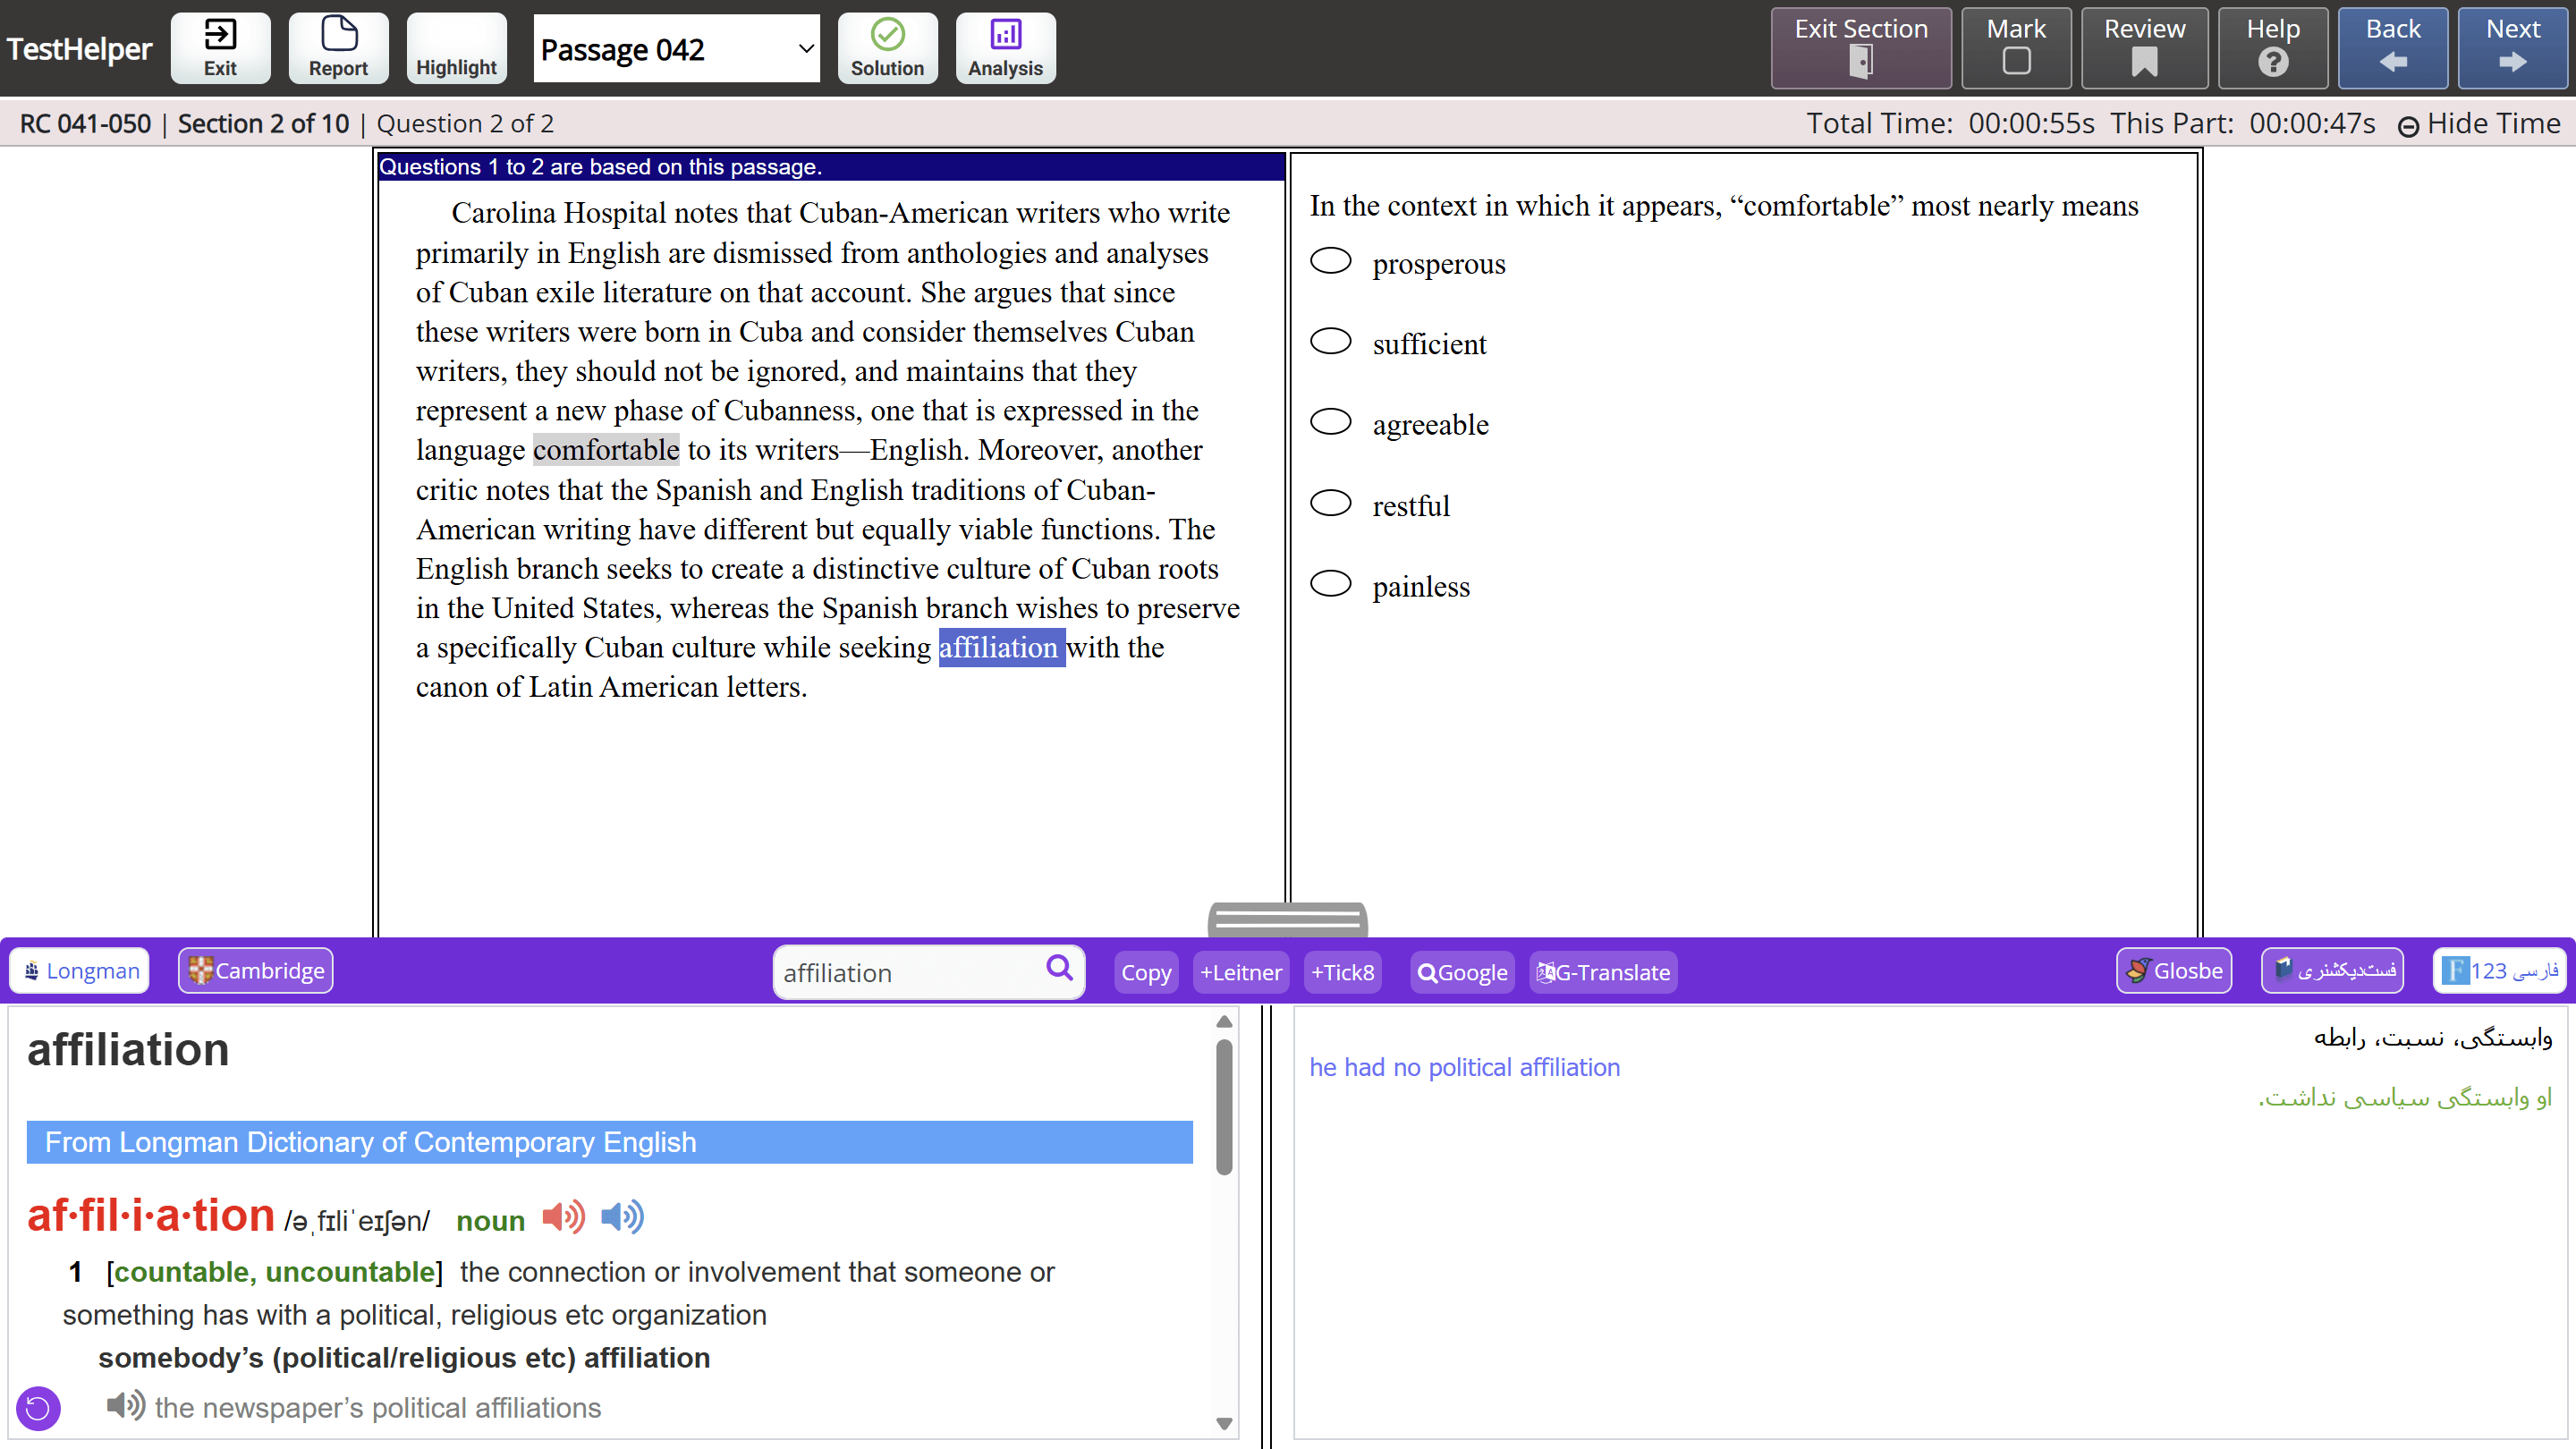Screen dimensions: 2576x1449
Task: Toggle the Mark checkbox
Action: pyautogui.click(x=2016, y=62)
